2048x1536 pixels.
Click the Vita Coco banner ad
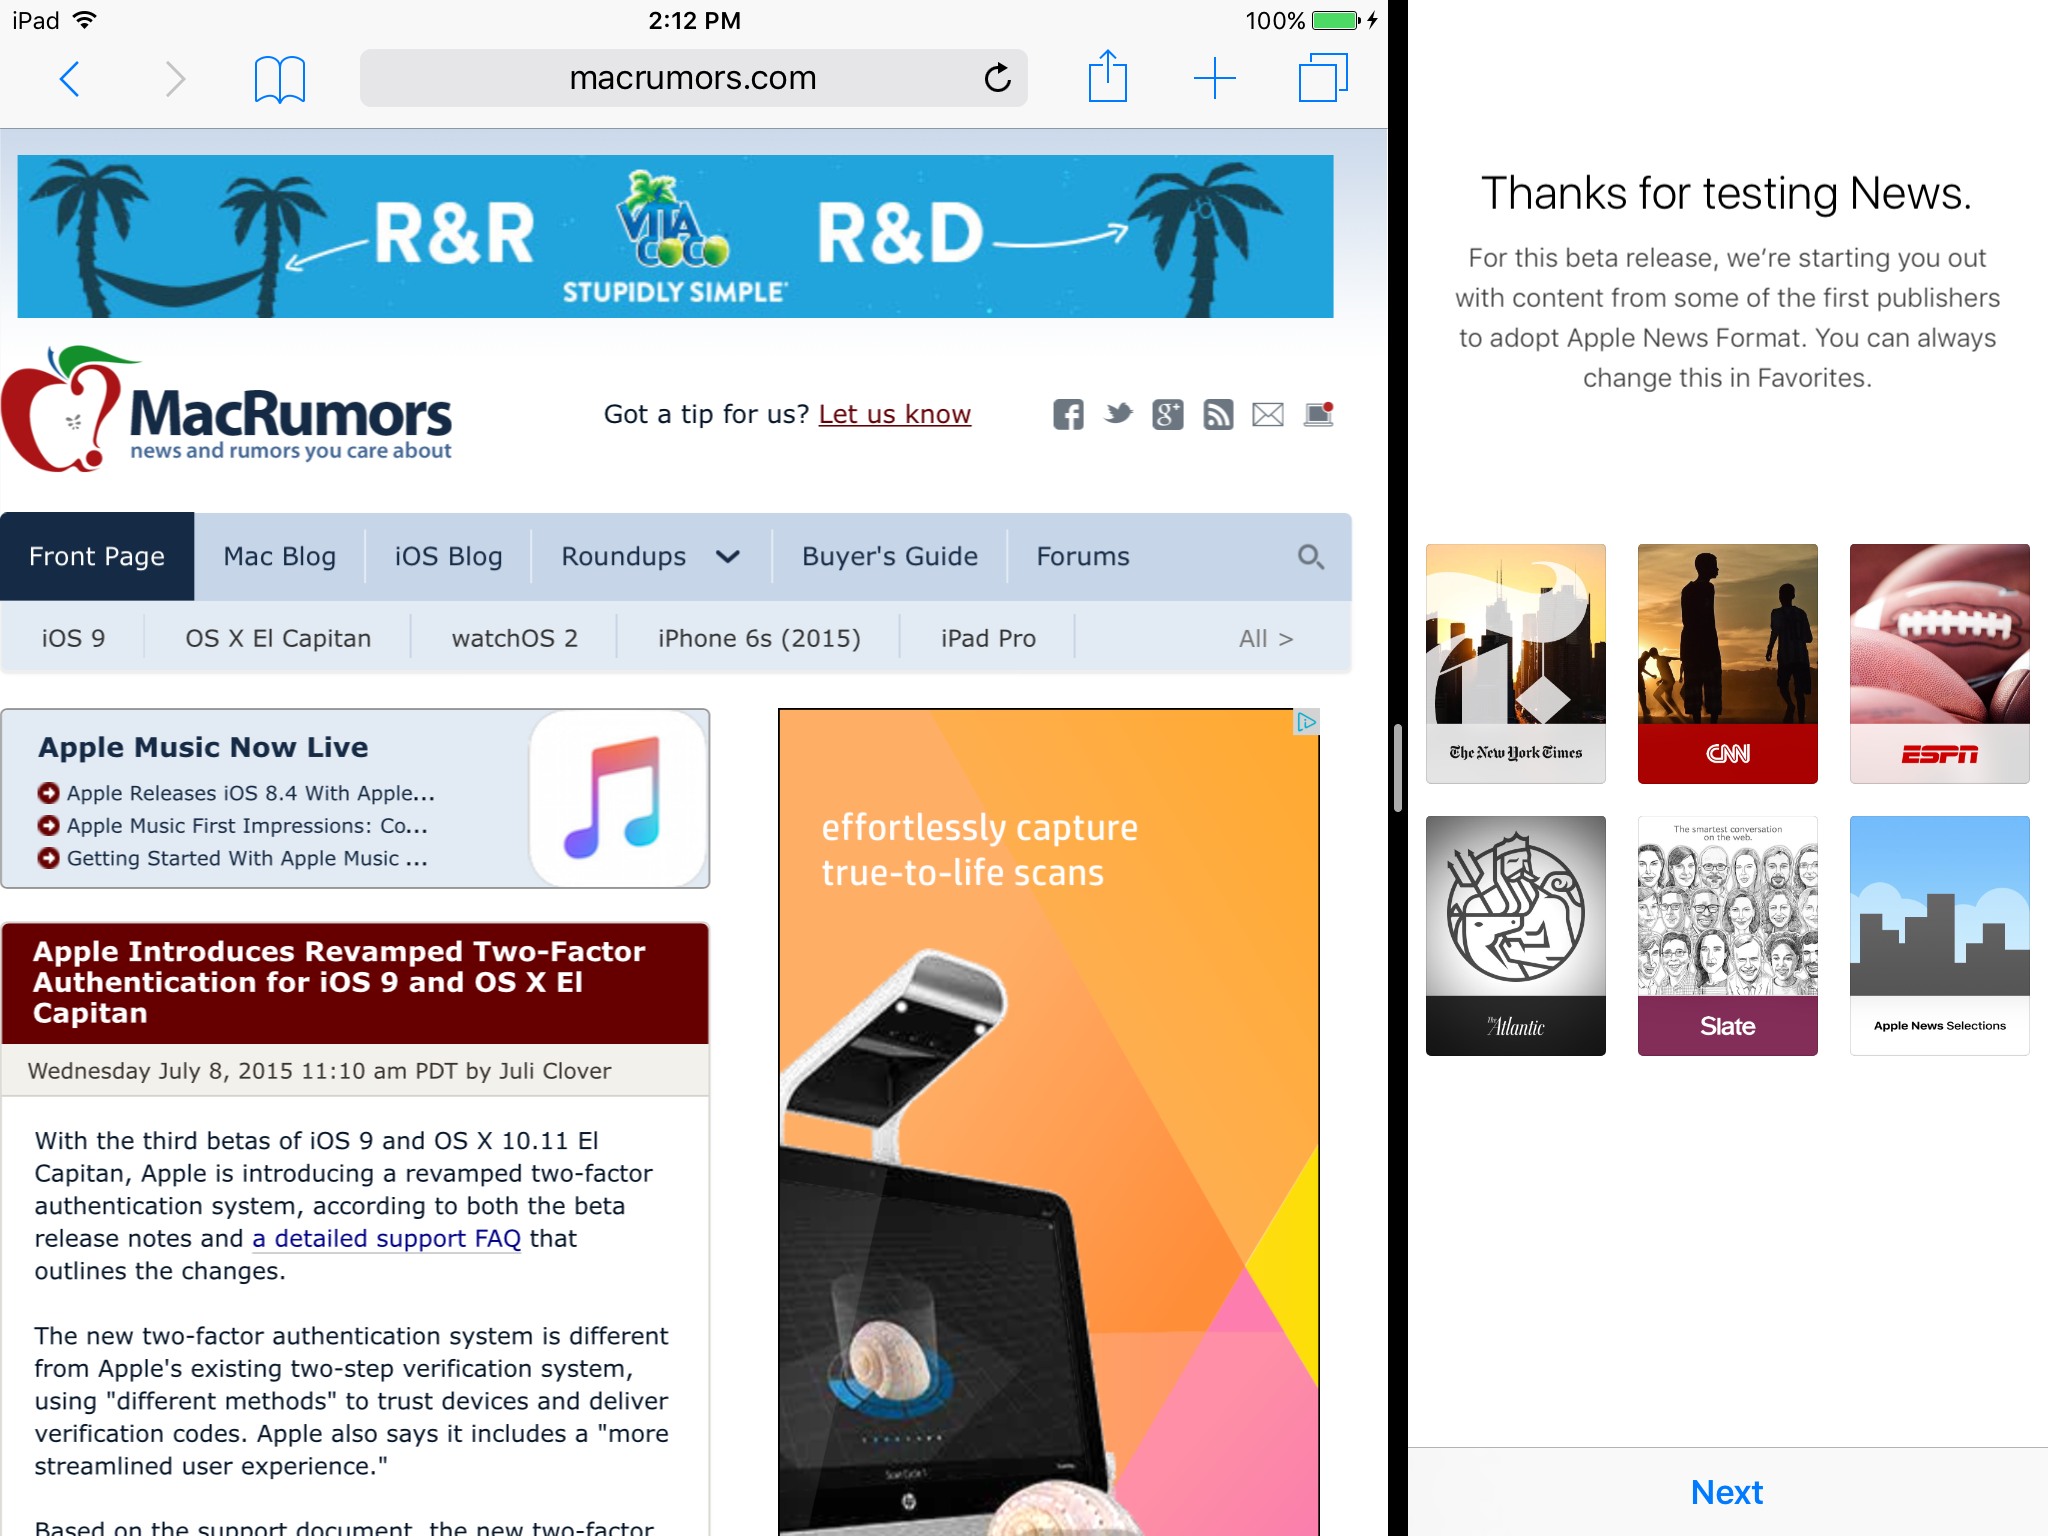[x=675, y=236]
